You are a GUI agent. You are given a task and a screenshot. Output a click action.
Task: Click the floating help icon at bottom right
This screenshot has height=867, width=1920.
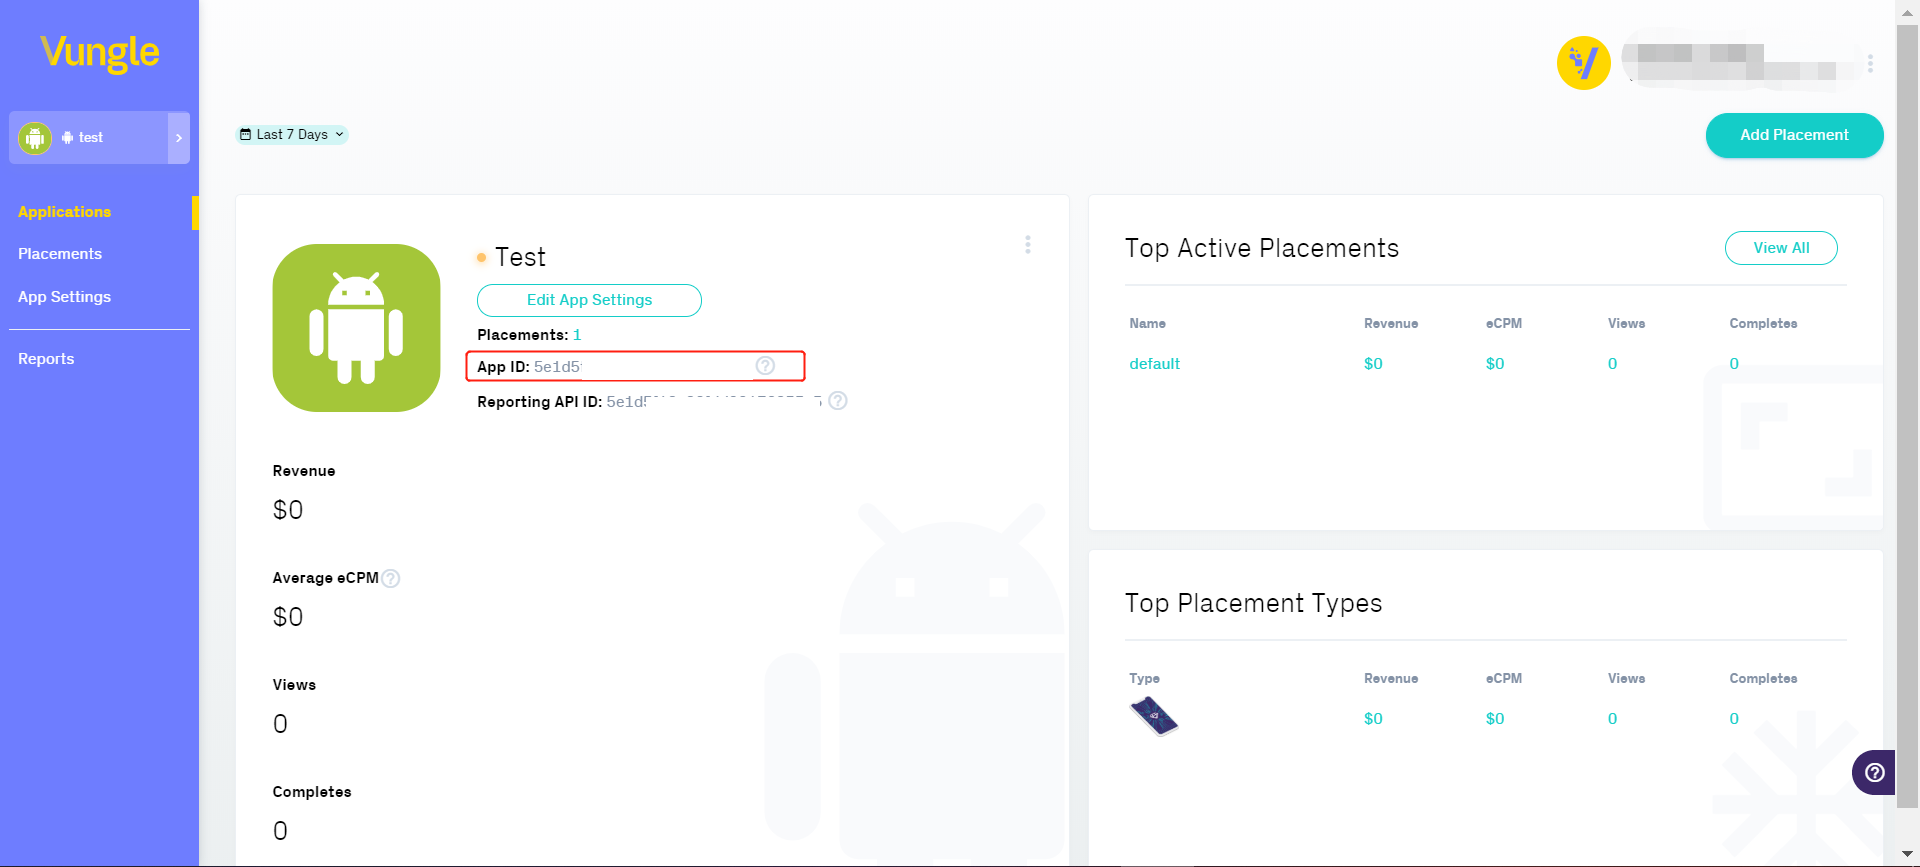click(1874, 772)
